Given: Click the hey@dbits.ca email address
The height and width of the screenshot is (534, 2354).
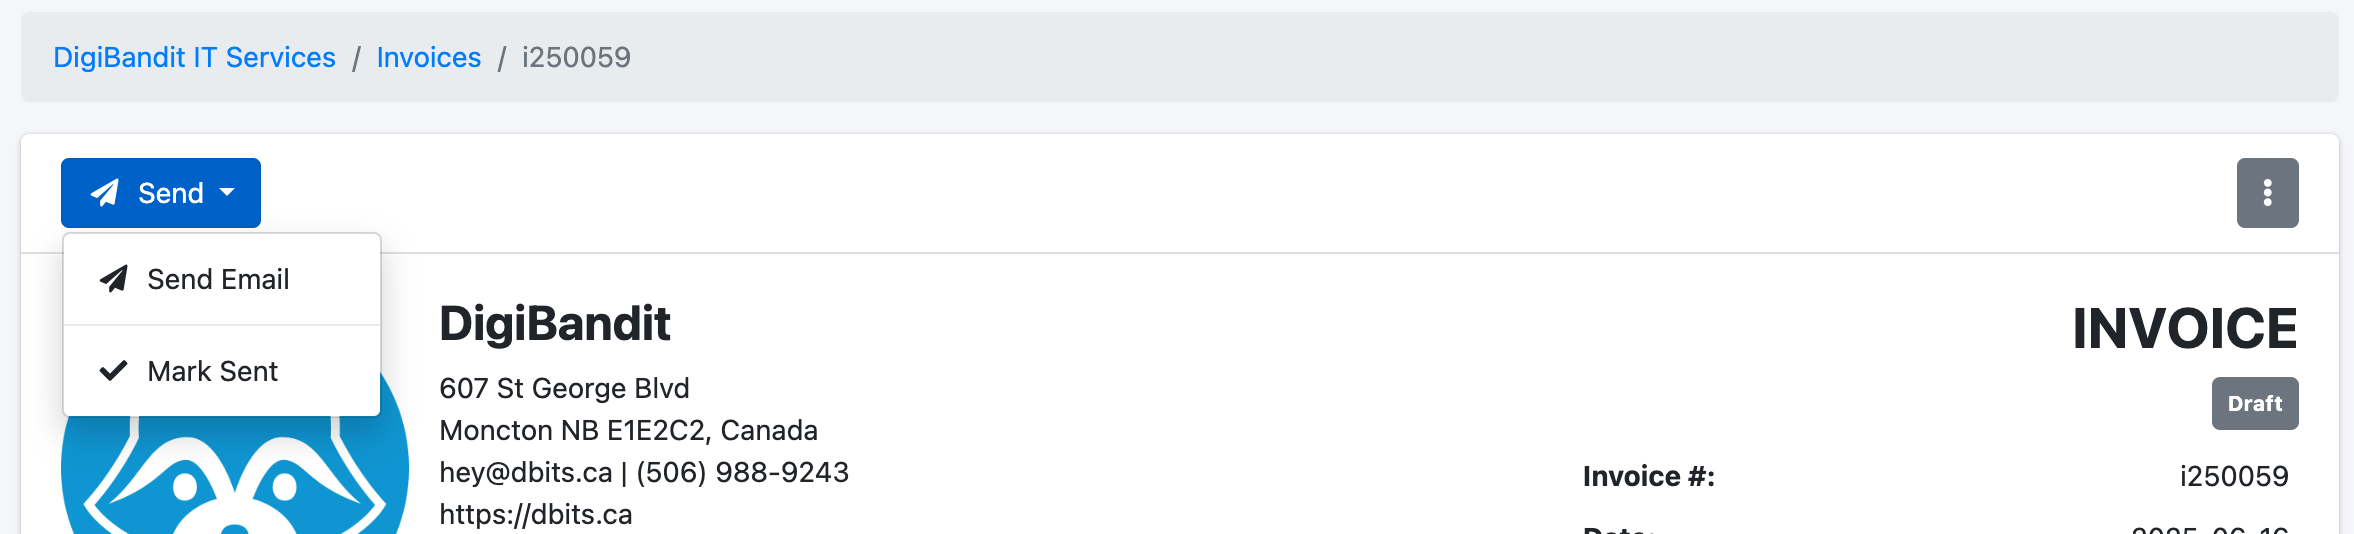Looking at the screenshot, I should pos(526,472).
